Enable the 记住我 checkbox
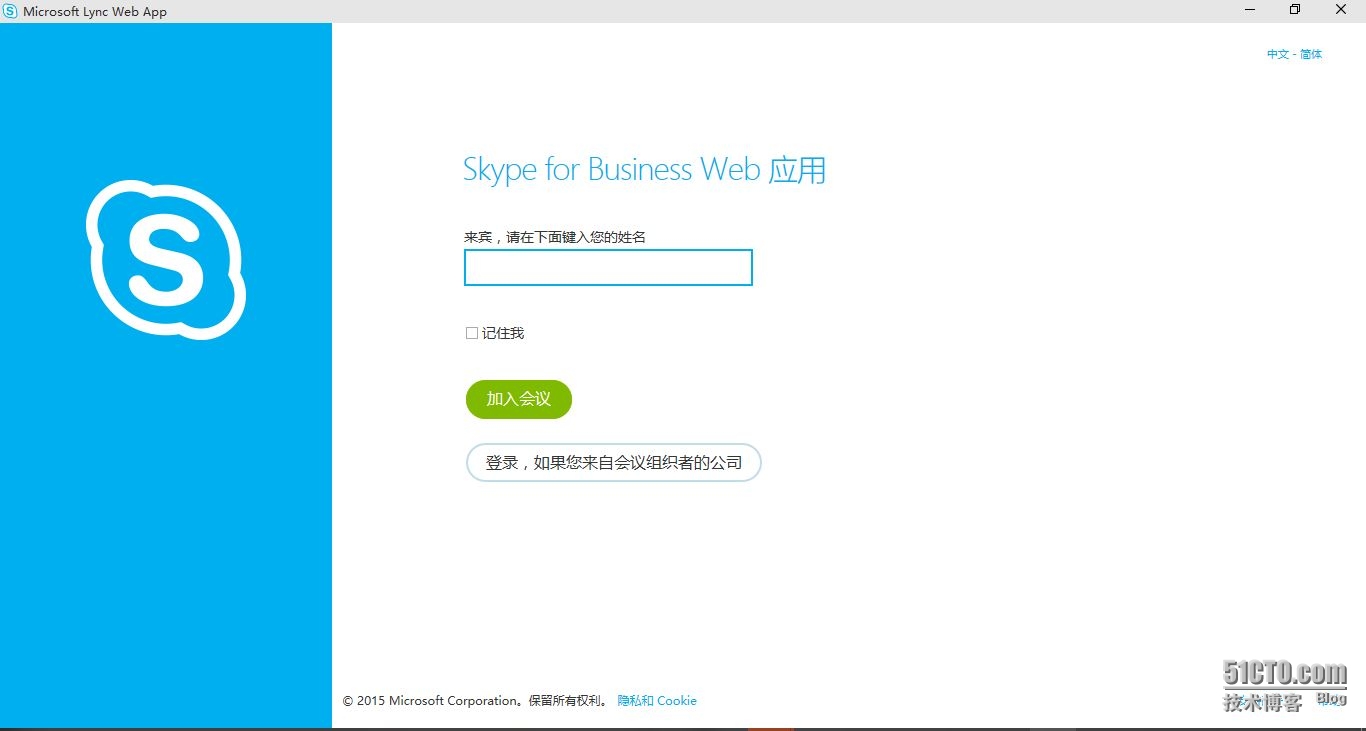This screenshot has width=1366, height=731. click(472, 333)
